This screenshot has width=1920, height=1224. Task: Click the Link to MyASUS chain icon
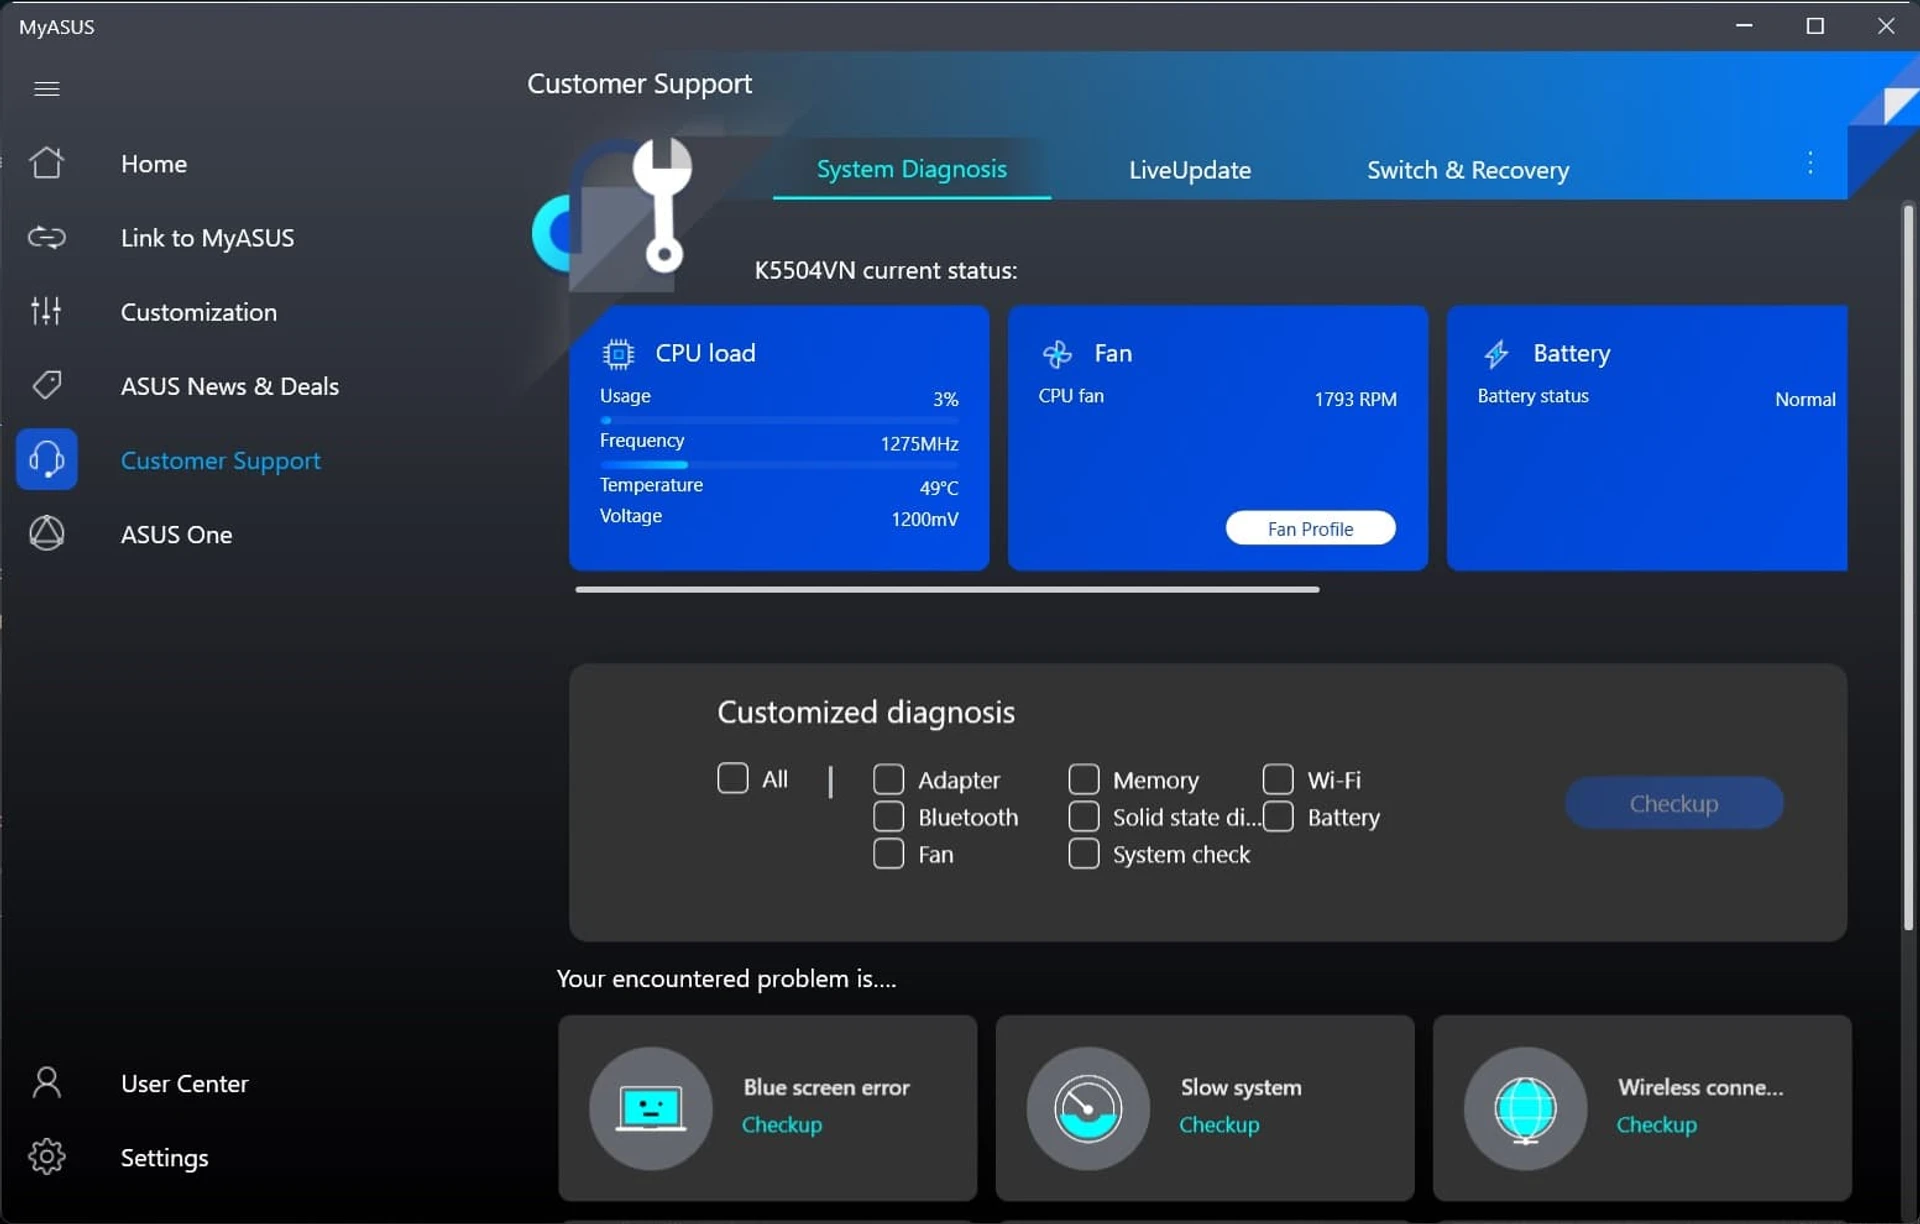46,237
